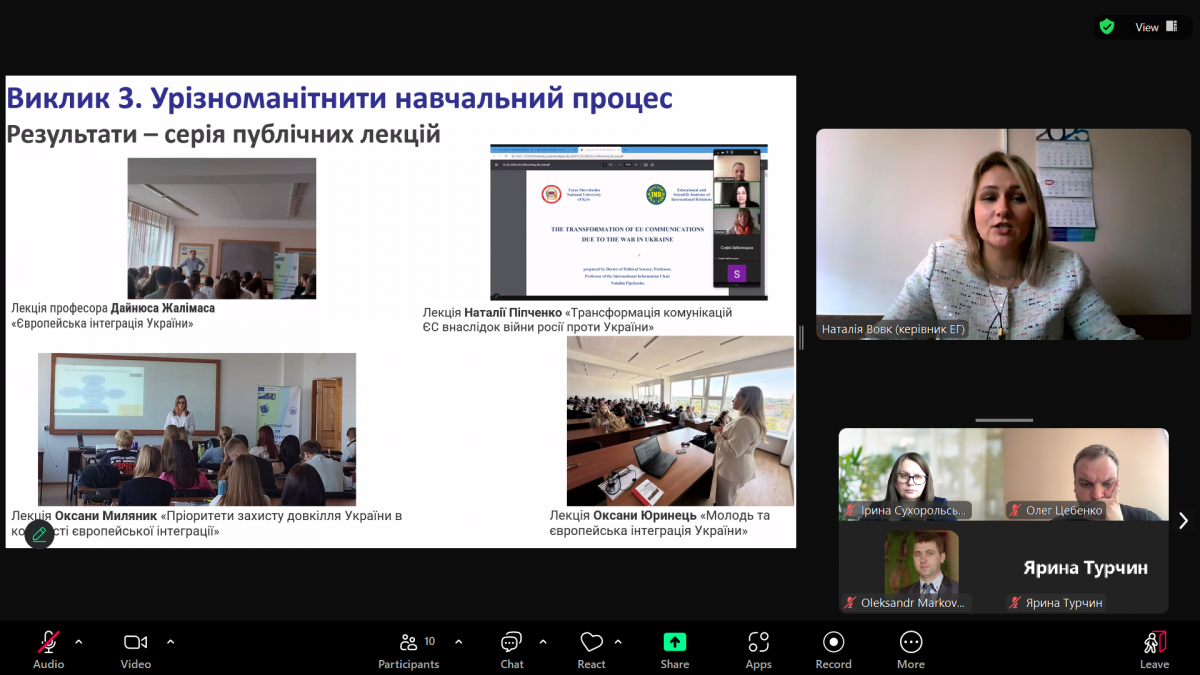The image size is (1200, 675).
Task: Select Олег Цебенко's video thumbnail
Action: pyautogui.click(x=1086, y=474)
